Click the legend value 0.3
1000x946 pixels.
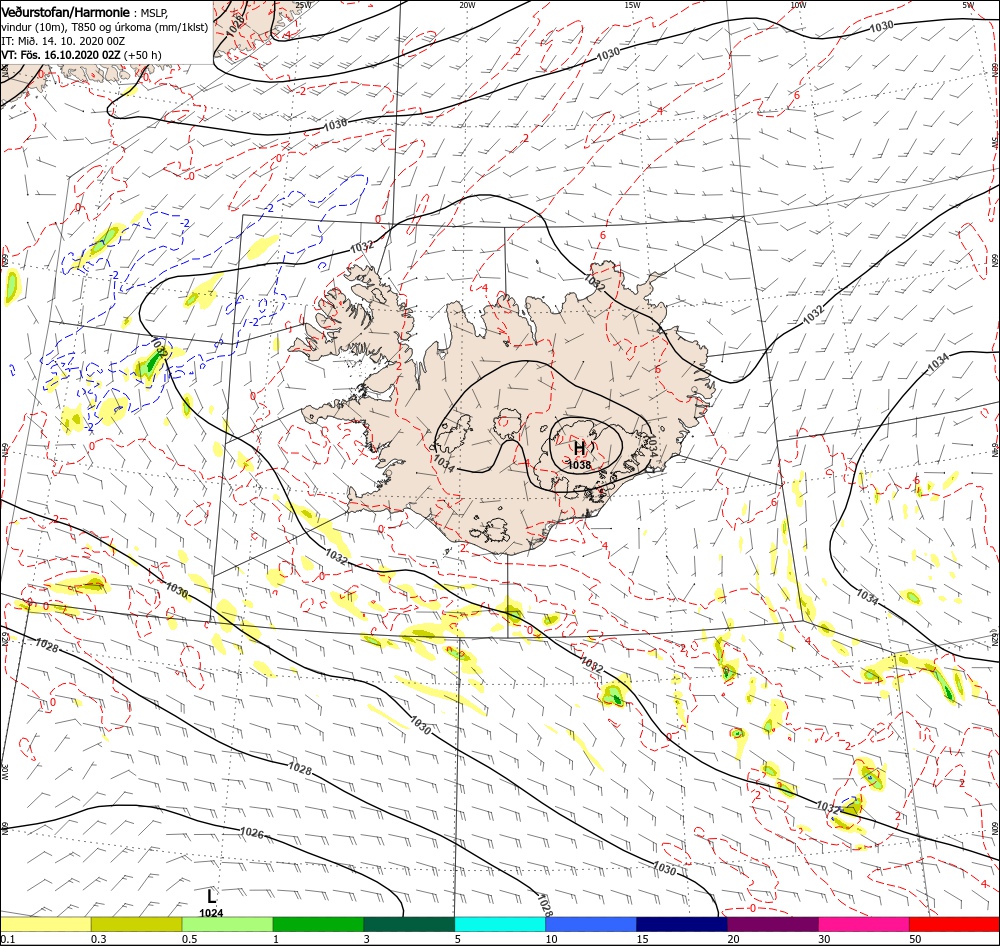98,939
